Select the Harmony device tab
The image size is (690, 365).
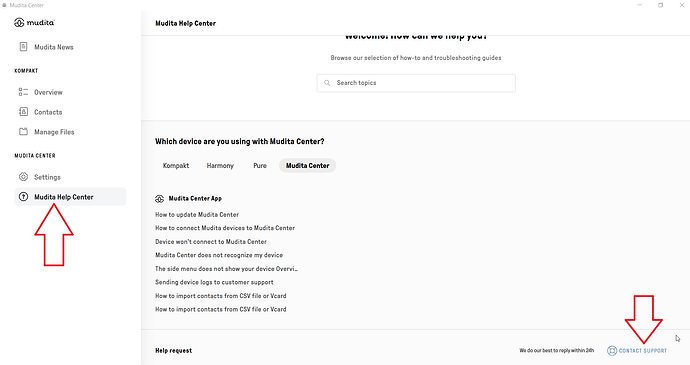pyautogui.click(x=220, y=166)
